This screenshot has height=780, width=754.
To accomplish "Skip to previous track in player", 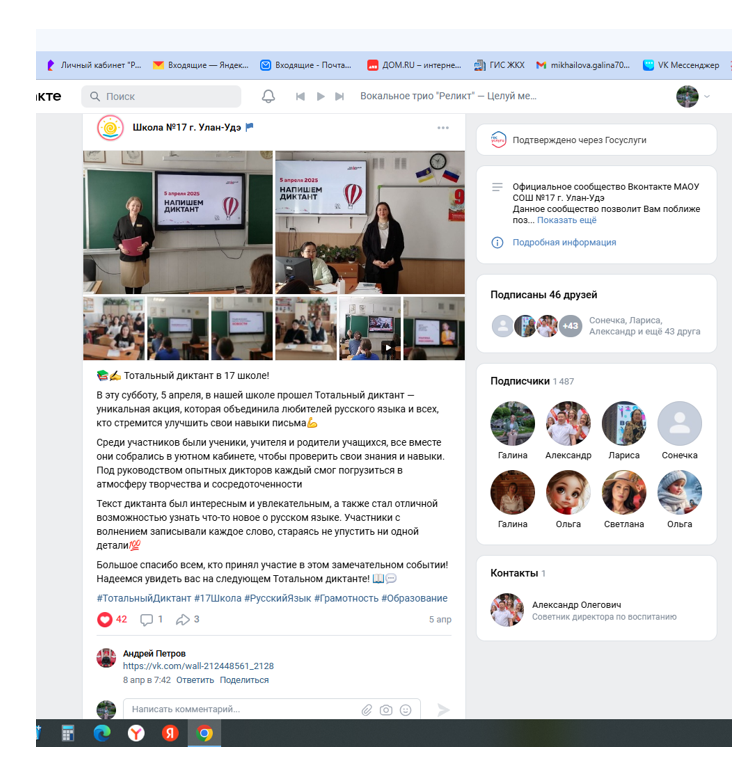I will tap(300, 96).
